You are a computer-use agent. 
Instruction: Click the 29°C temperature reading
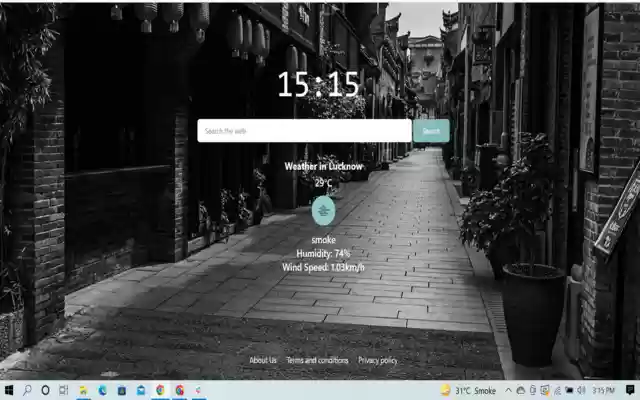(x=323, y=182)
